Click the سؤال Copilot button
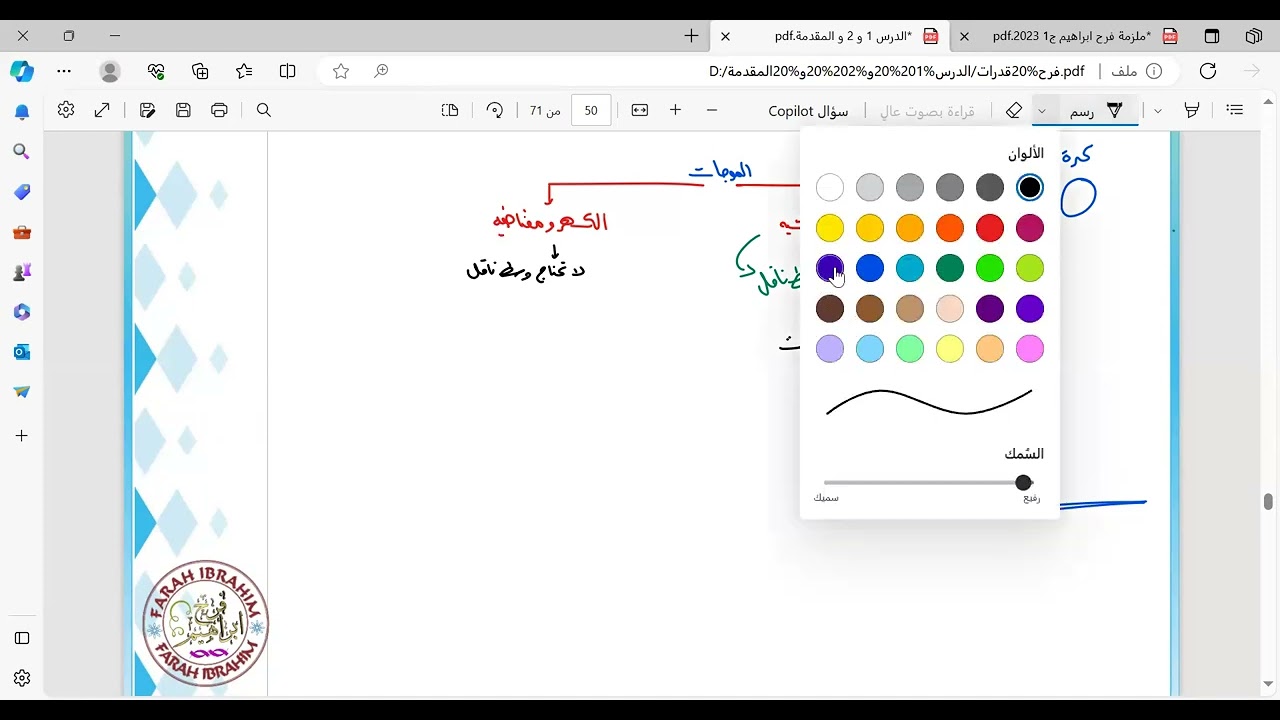The width and height of the screenshot is (1280, 720). coord(808,111)
